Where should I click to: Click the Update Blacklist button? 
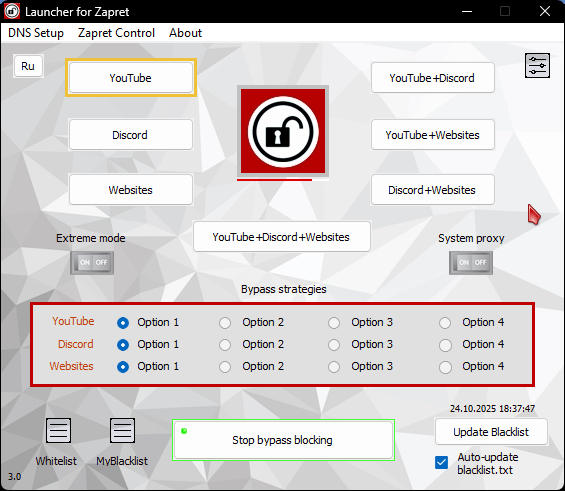click(x=491, y=432)
